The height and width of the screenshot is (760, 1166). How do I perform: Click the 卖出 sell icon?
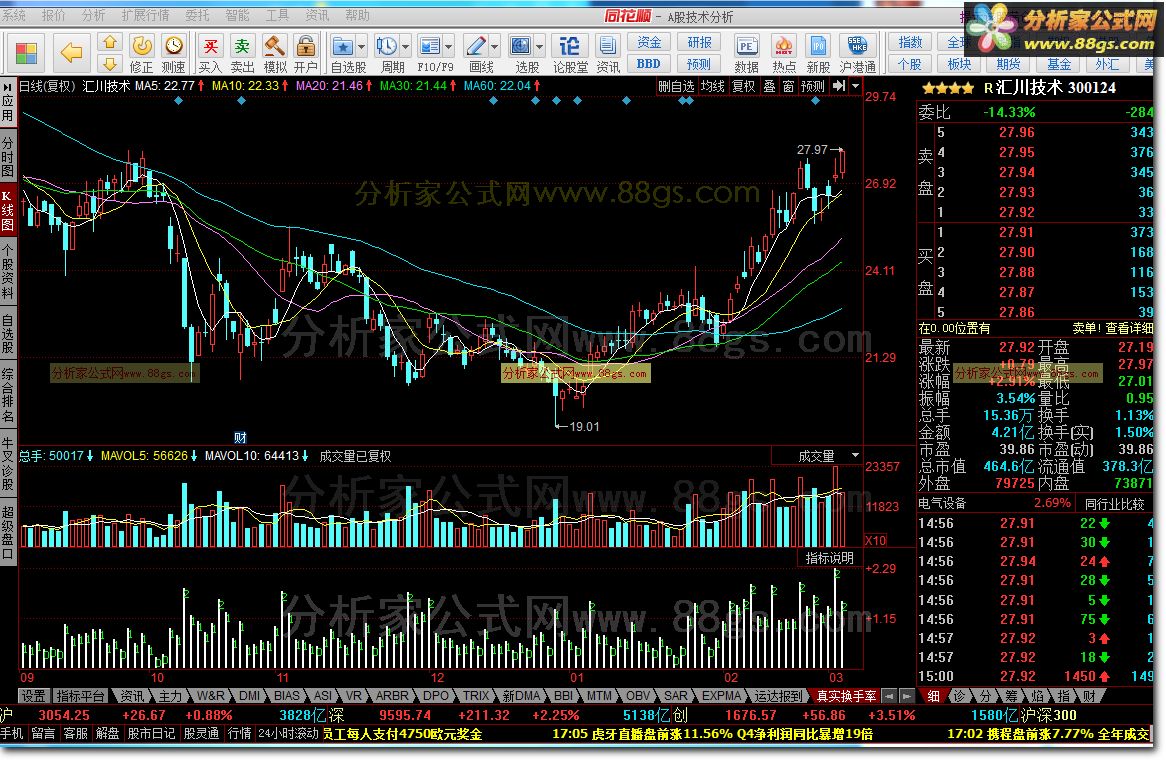[x=242, y=53]
